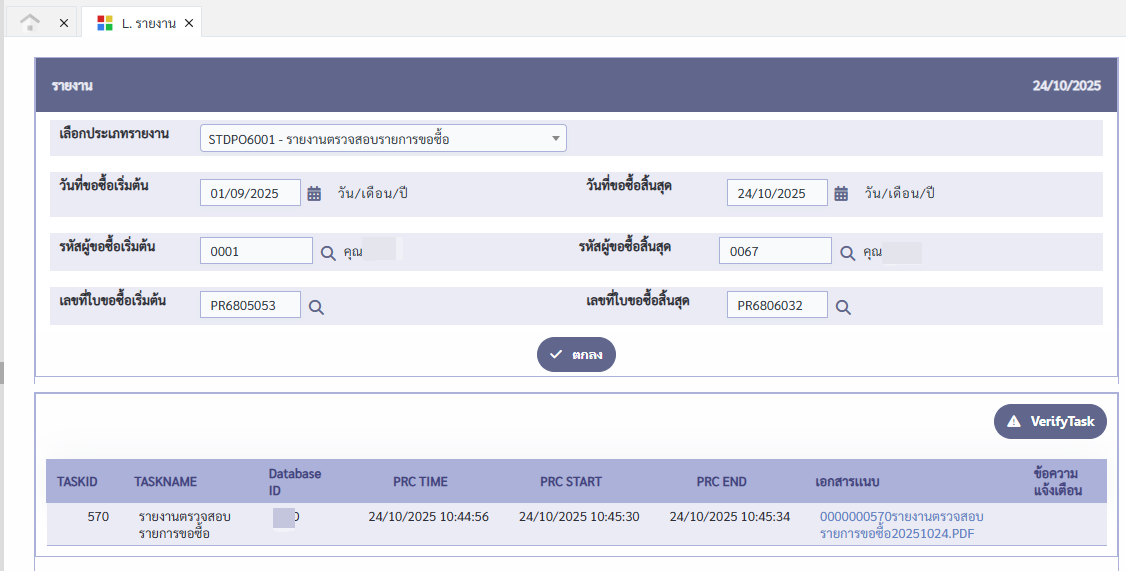The image size is (1126, 571).
Task: Click the VerifyTask button
Action: [x=1050, y=421]
